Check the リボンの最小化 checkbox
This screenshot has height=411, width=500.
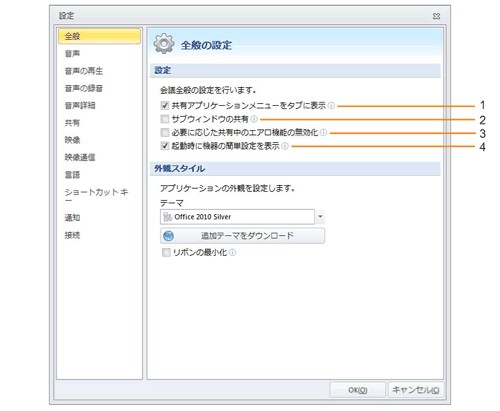[166, 252]
